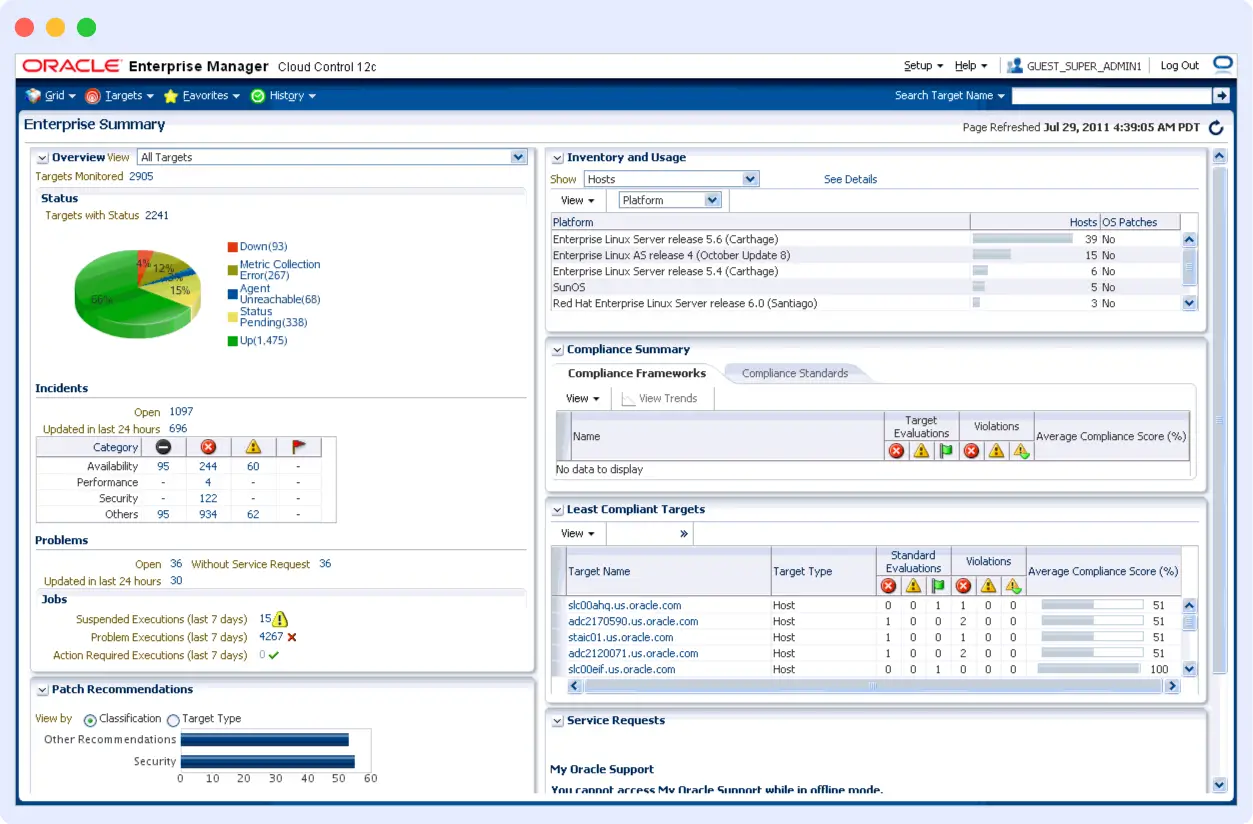
Task: Click the compliance score bar for slc00eif
Action: (1089, 669)
